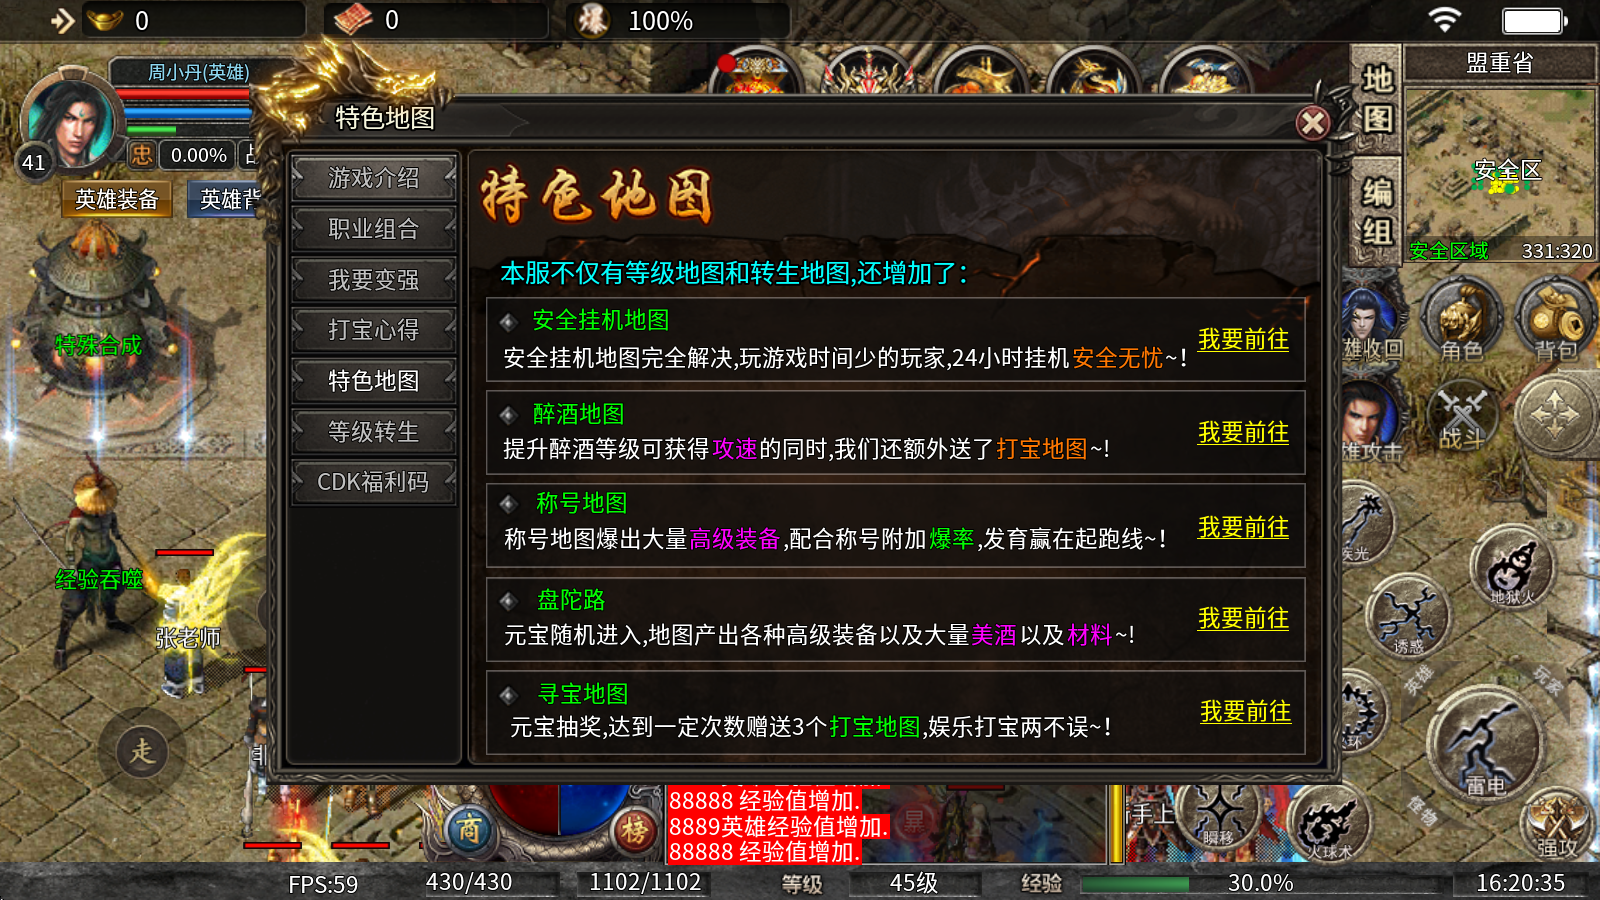Tap the 战斗 crossed swords icon
The width and height of the screenshot is (1600, 900).
(1462, 414)
